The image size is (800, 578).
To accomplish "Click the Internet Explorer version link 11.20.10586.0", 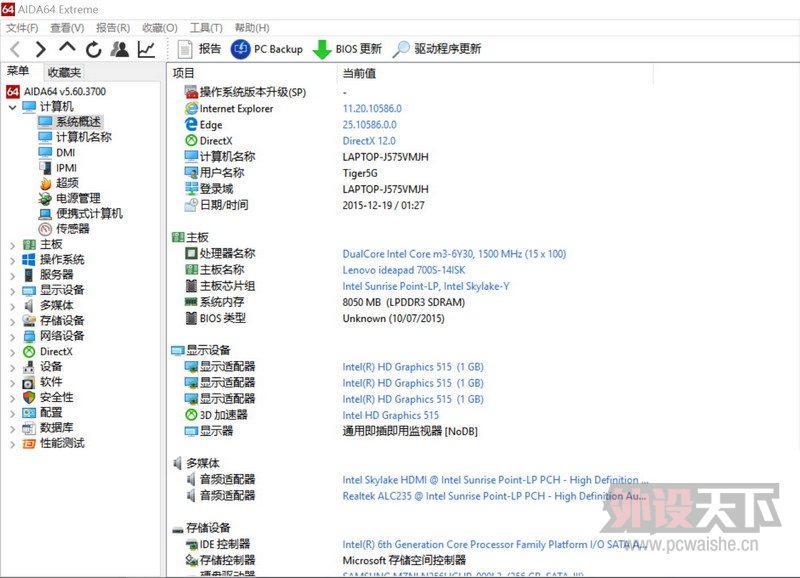I will click(x=372, y=109).
